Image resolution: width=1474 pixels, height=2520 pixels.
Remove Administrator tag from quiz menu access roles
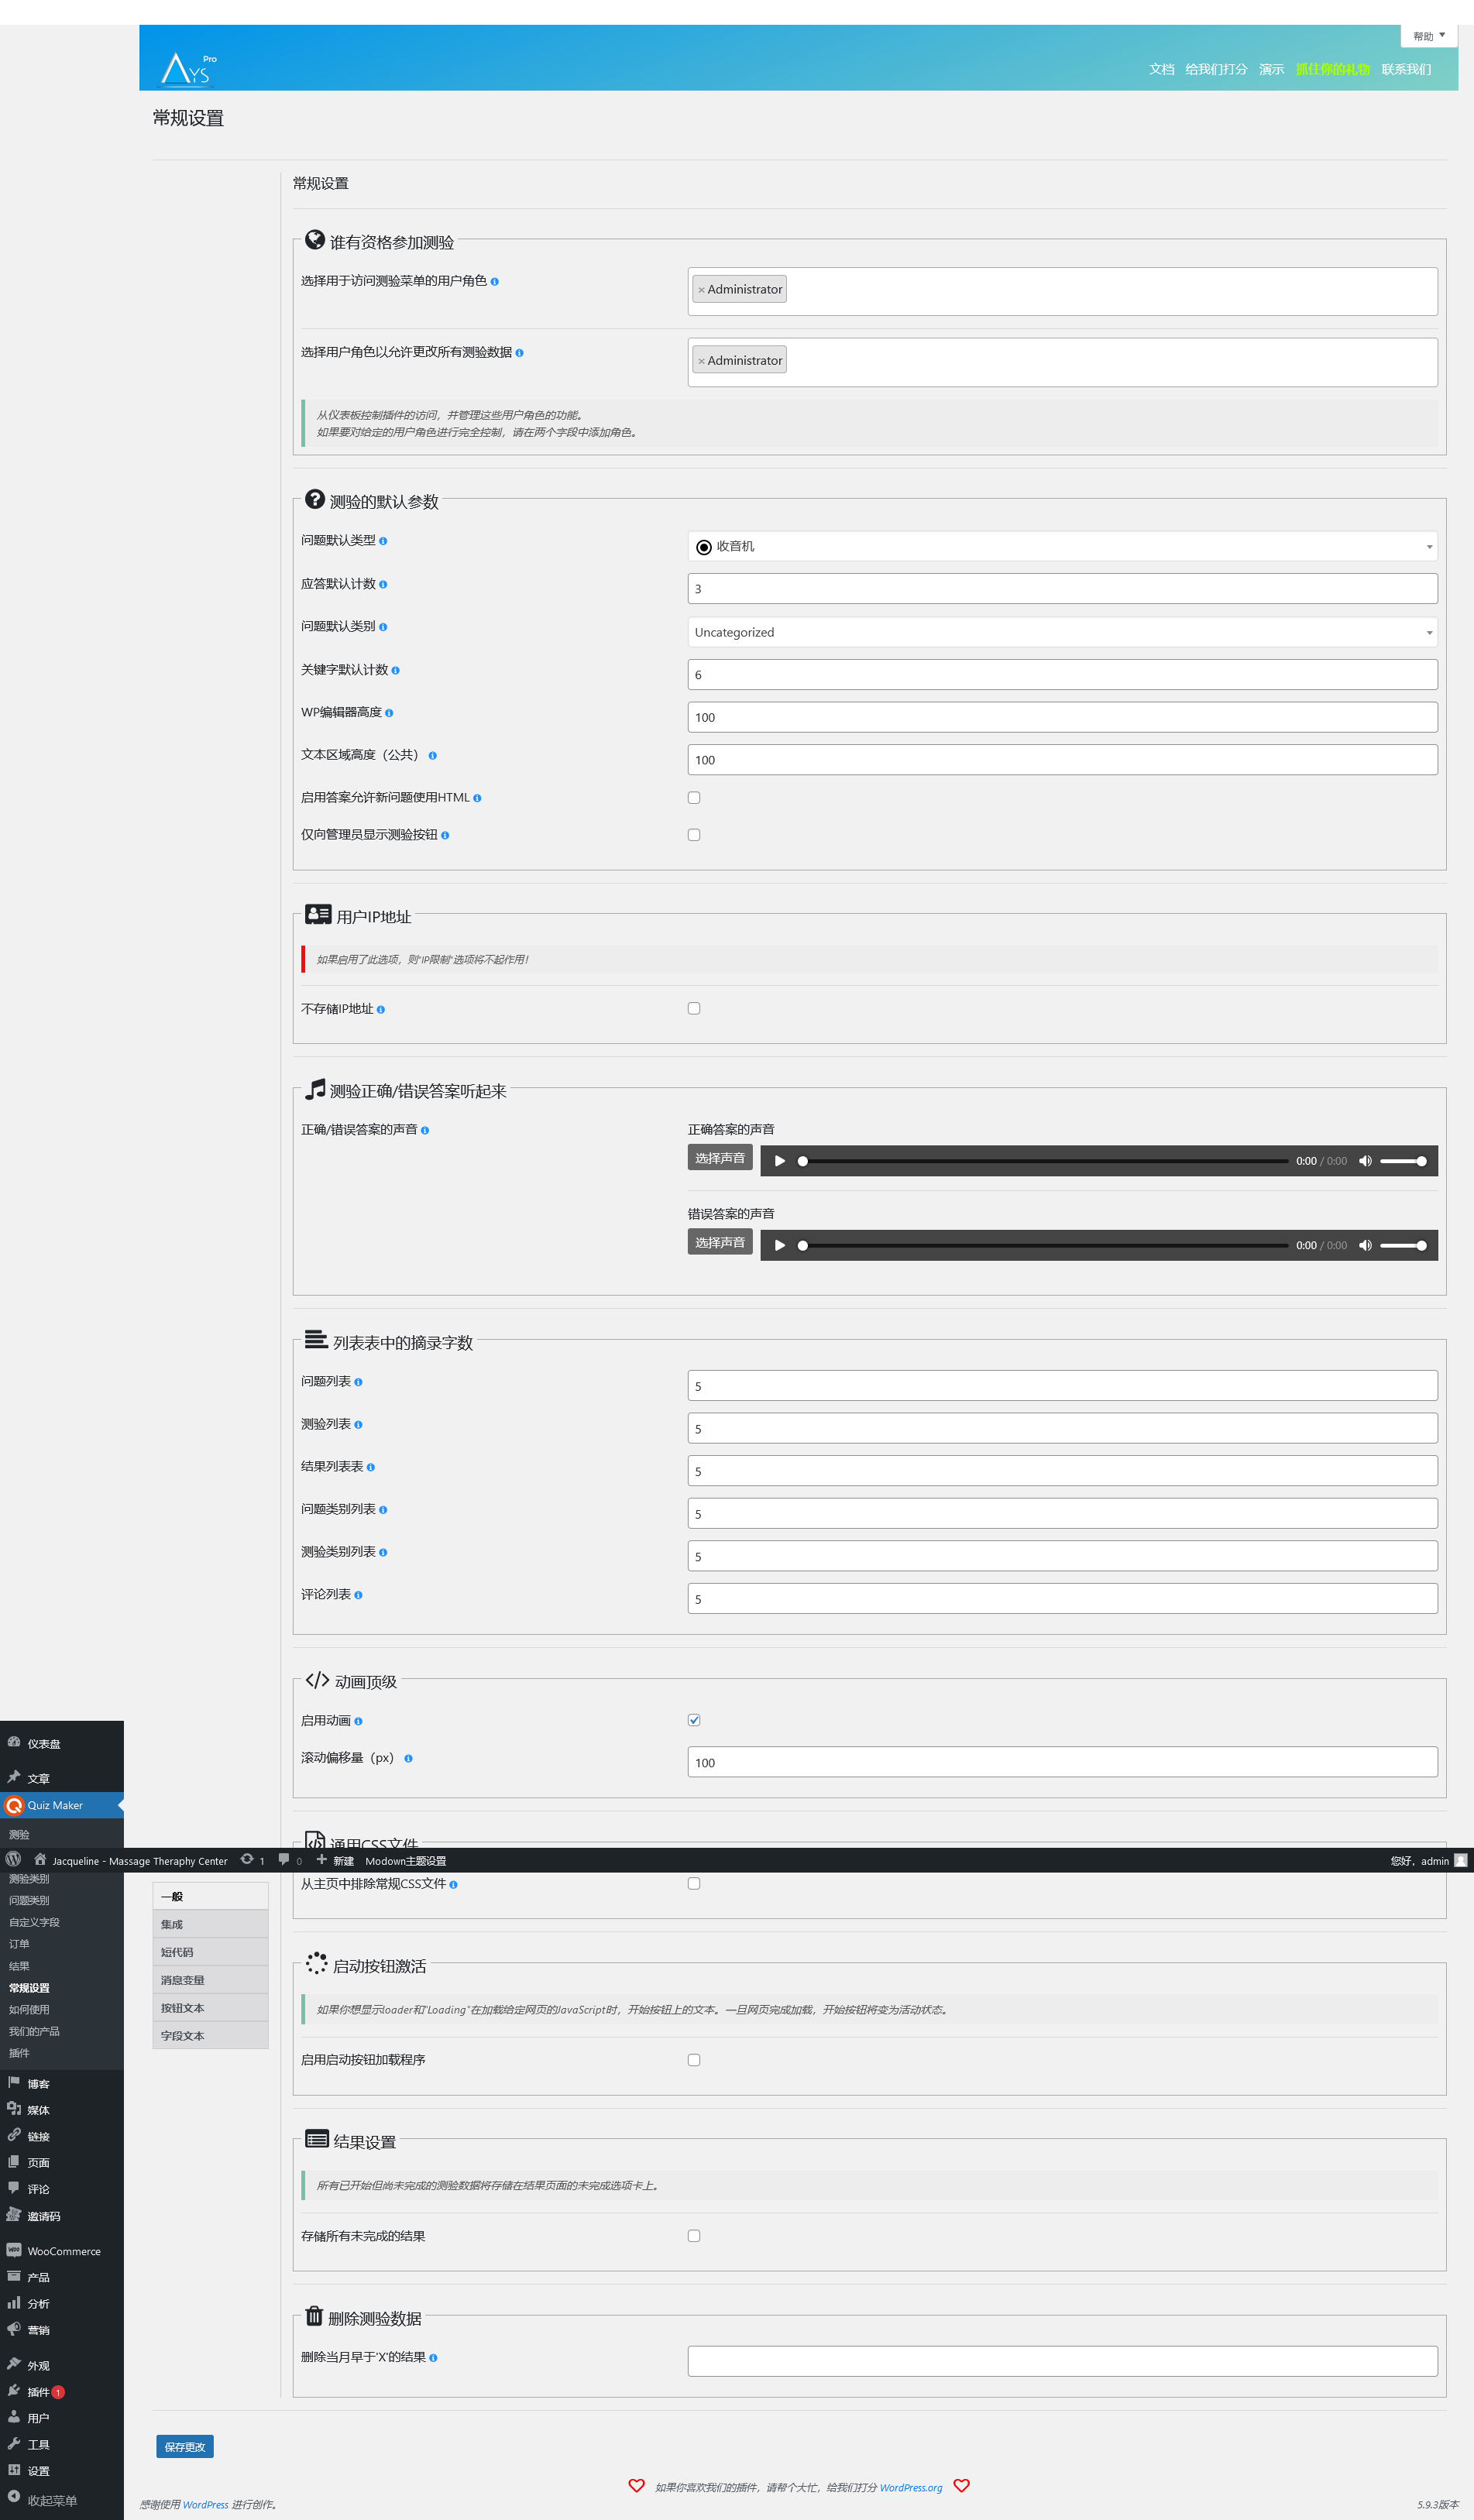[701, 290]
